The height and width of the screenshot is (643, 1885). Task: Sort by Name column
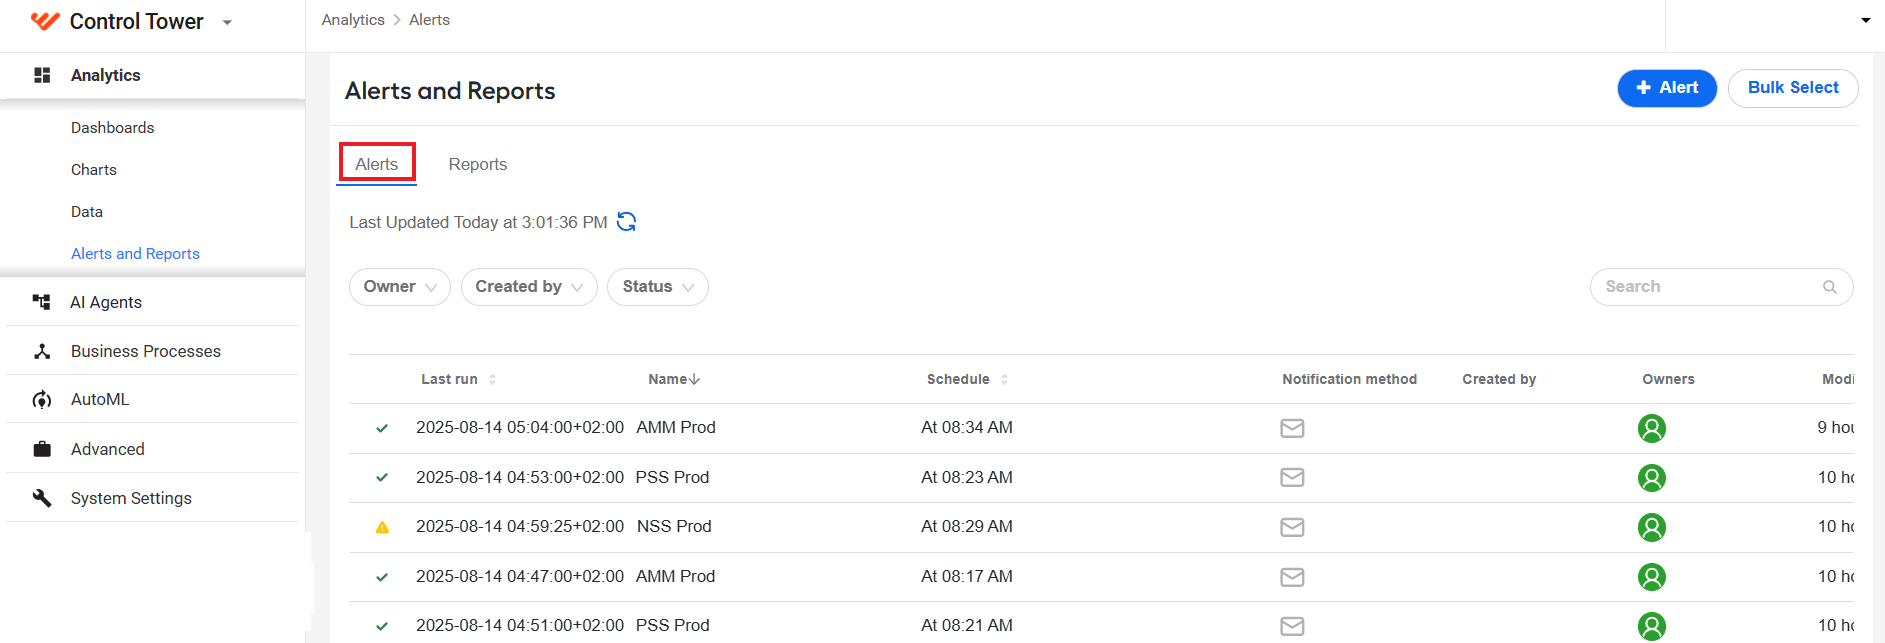point(674,379)
